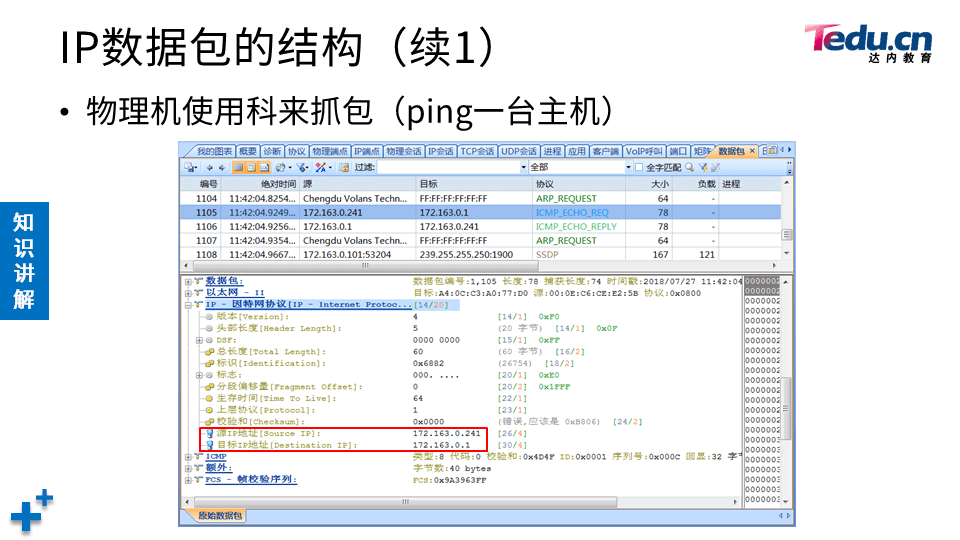960x540 pixels.
Task: Open the 物理会话 tab
Action: coord(403,151)
